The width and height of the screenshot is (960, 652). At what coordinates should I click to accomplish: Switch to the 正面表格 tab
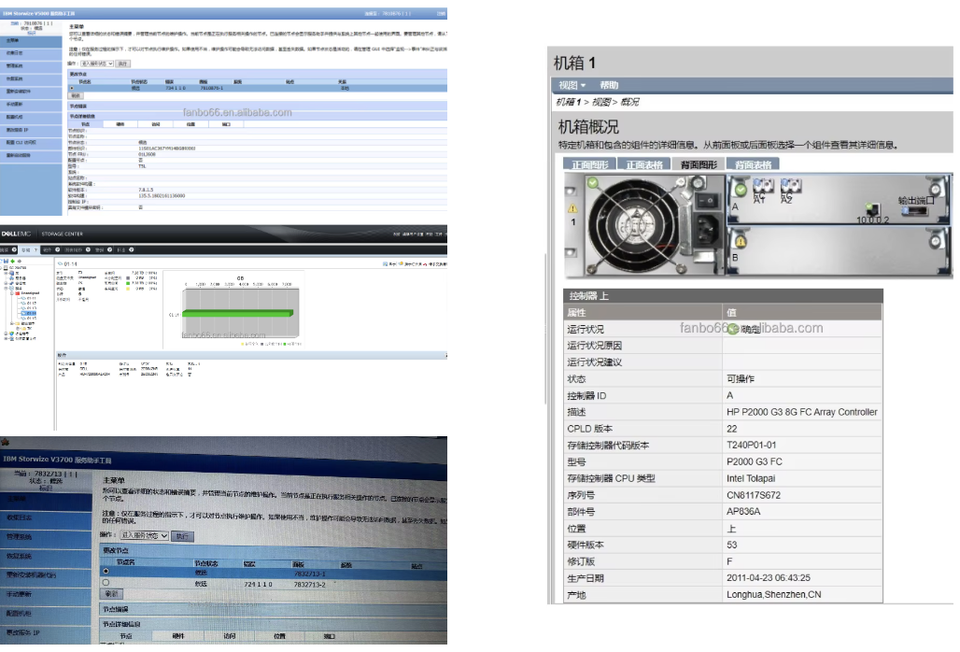pyautogui.click(x=644, y=165)
